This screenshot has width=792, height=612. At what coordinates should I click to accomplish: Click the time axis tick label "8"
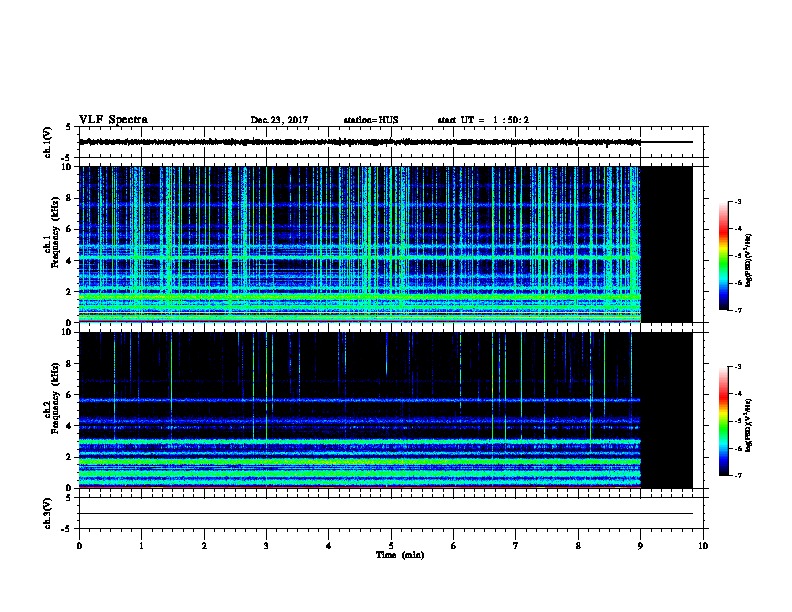pyautogui.click(x=578, y=545)
